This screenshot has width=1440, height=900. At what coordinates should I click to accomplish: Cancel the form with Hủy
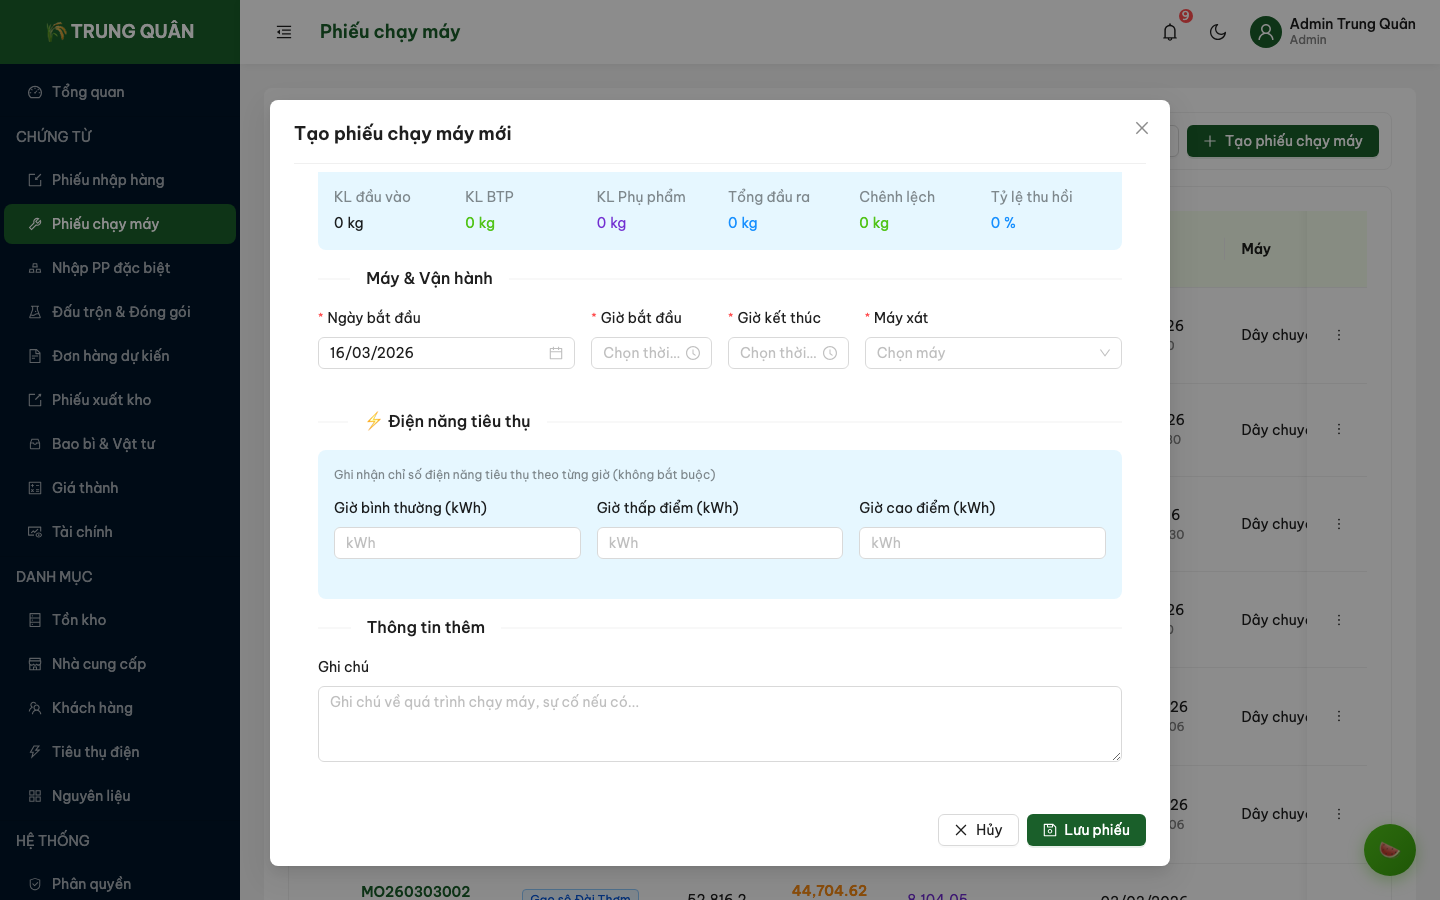coord(978,830)
